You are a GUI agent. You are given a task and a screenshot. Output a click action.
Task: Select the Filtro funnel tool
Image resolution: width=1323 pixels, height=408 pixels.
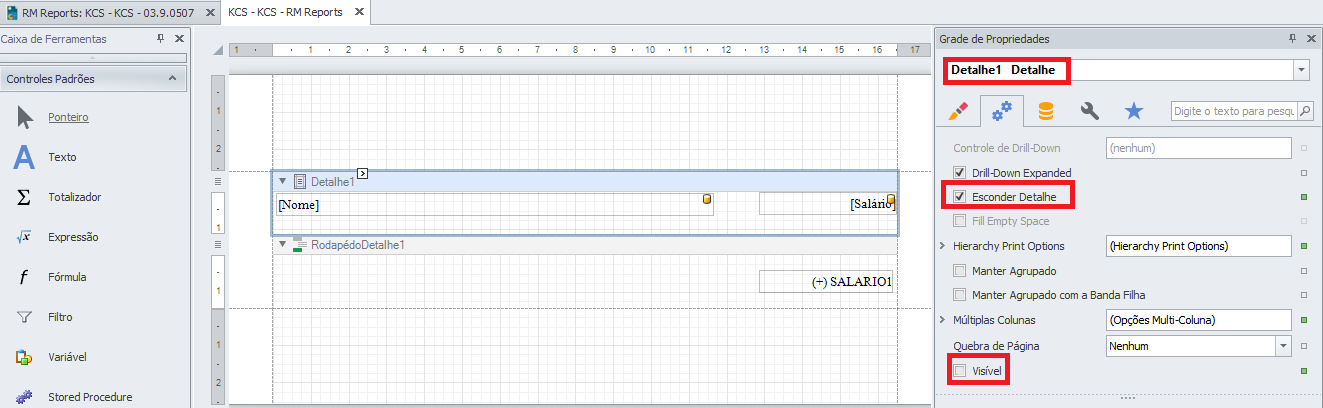25,317
